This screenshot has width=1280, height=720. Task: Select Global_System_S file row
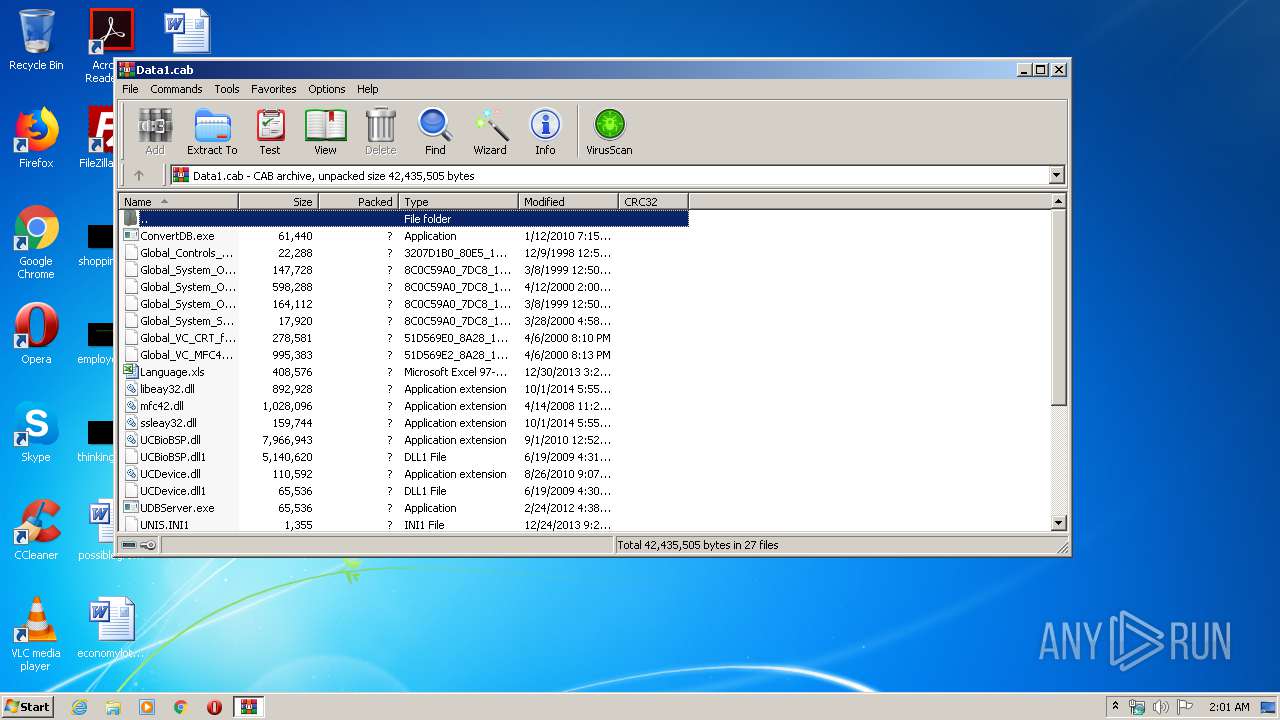(x=404, y=321)
